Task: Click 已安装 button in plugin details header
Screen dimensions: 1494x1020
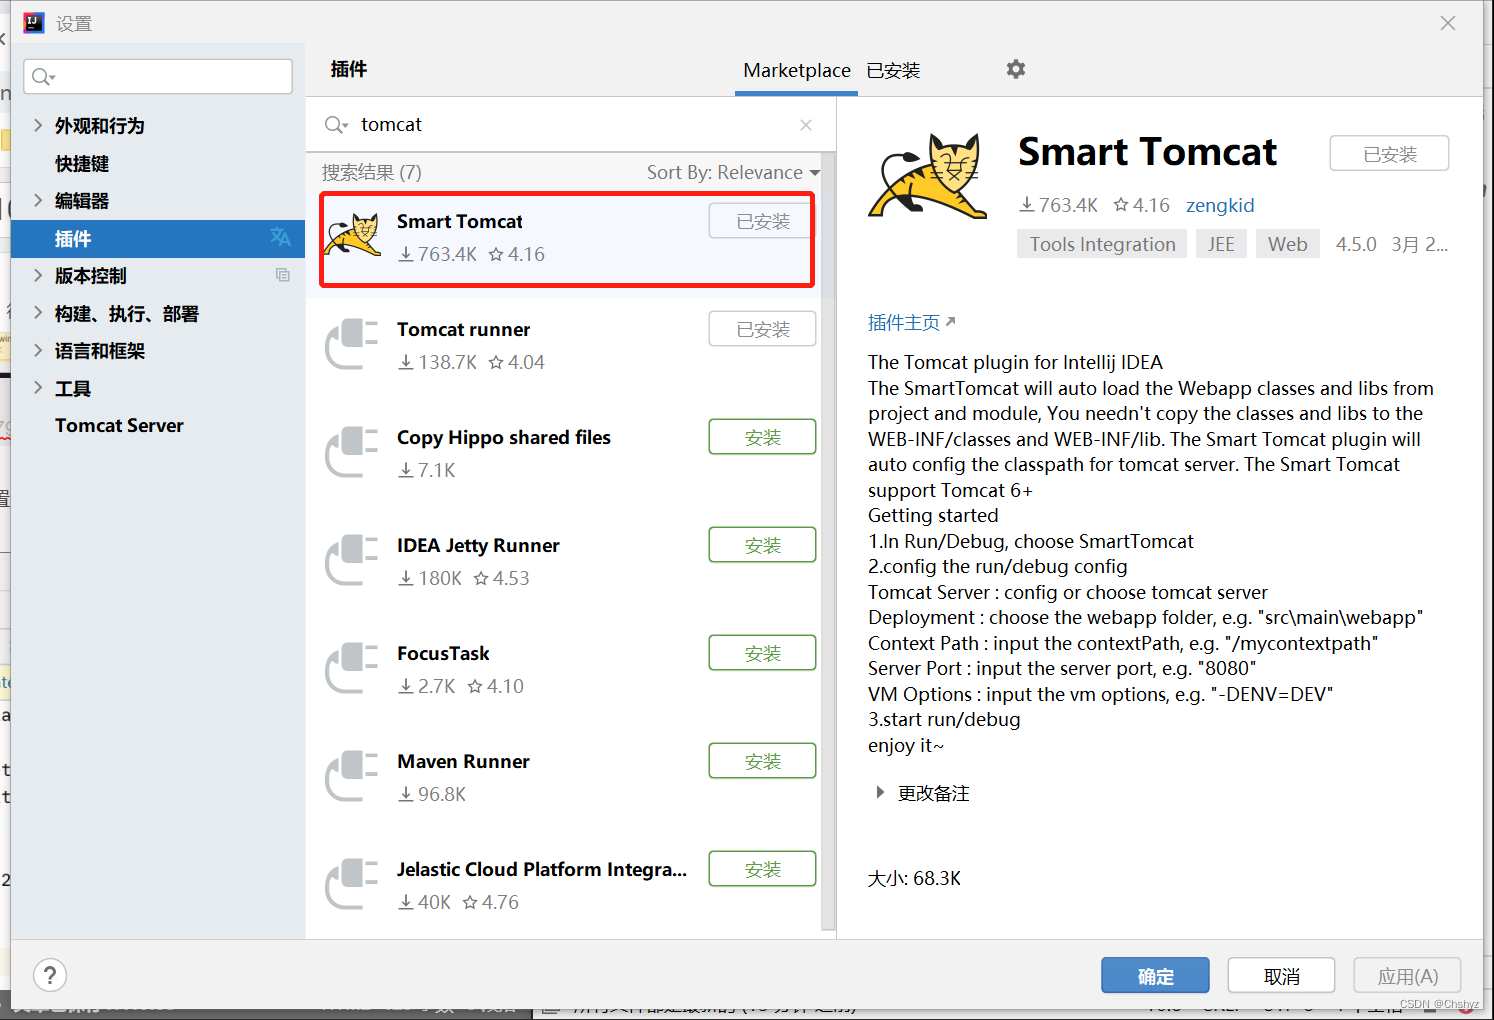Action: click(1389, 154)
